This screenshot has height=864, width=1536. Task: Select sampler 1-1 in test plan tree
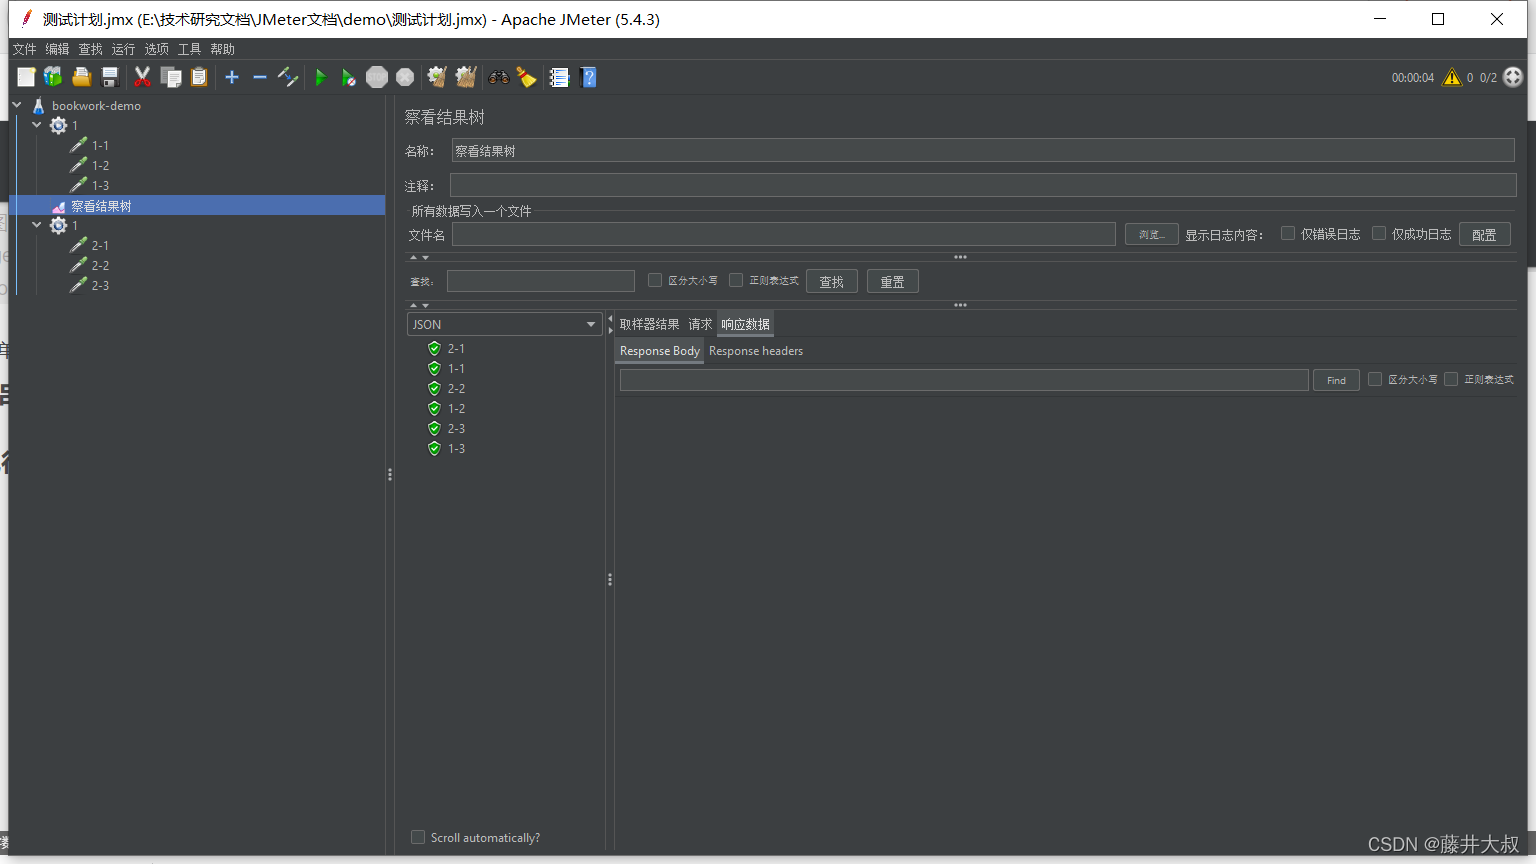(x=100, y=145)
